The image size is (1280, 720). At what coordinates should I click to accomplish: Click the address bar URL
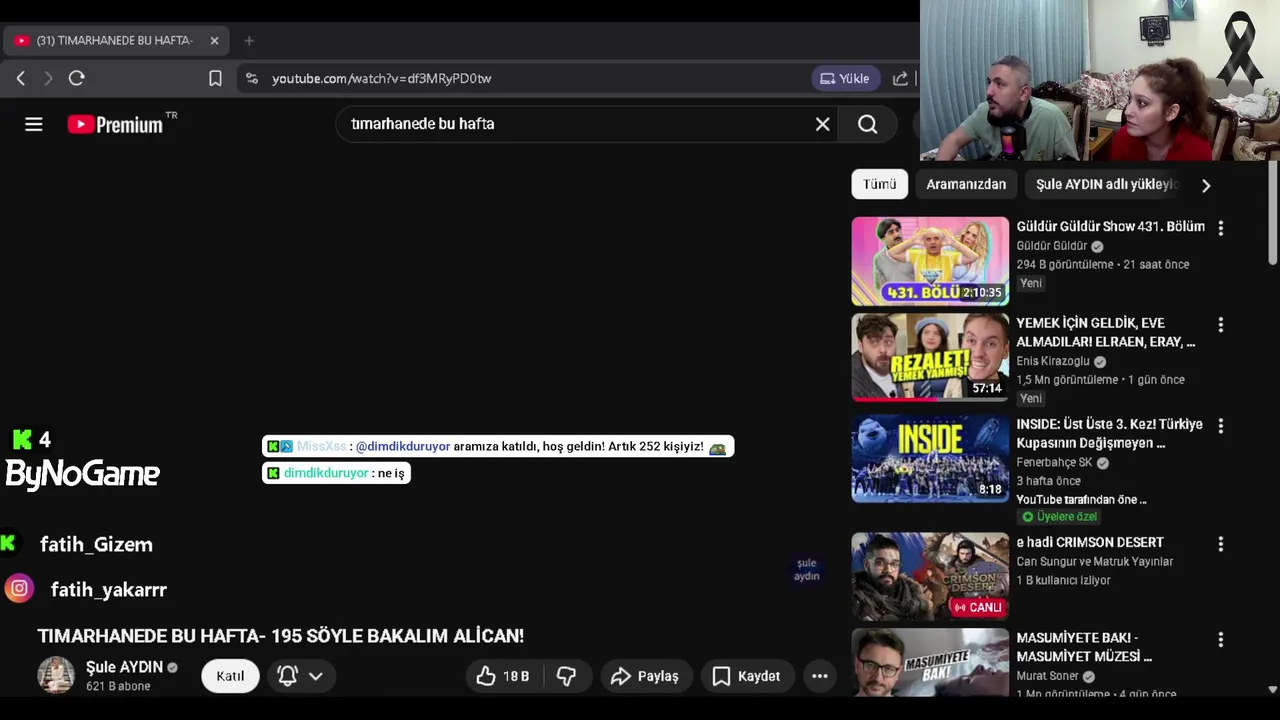pyautogui.click(x=381, y=78)
